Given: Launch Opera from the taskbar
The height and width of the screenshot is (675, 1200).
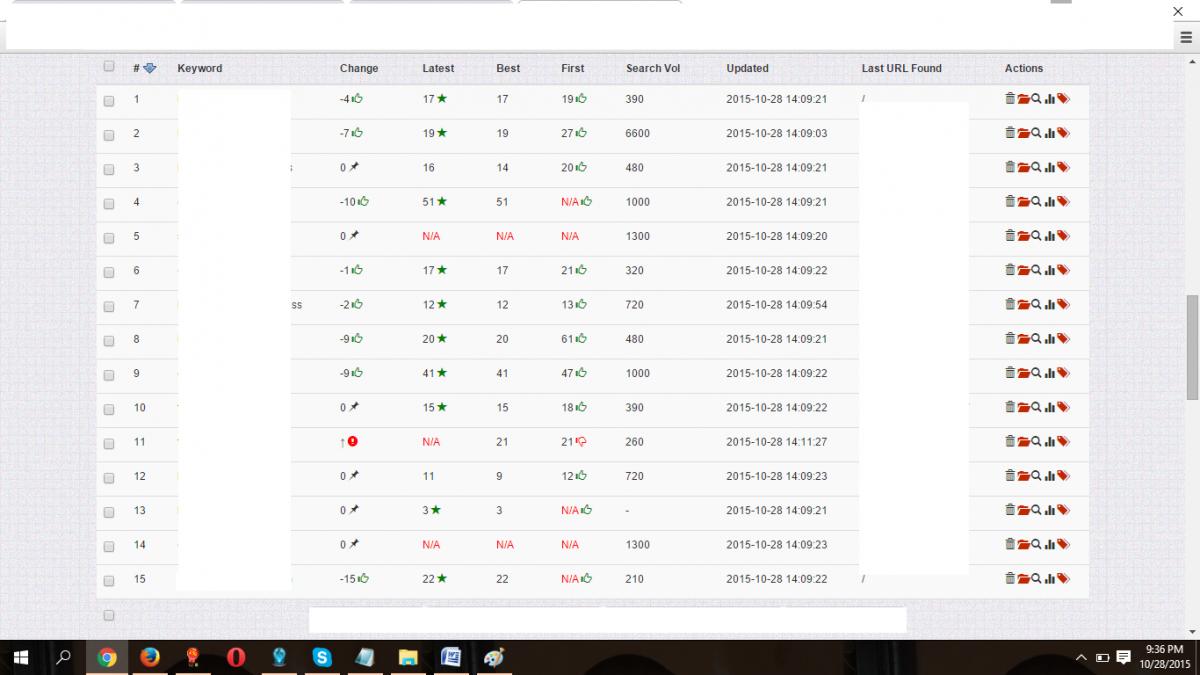Looking at the screenshot, I should coord(236,657).
